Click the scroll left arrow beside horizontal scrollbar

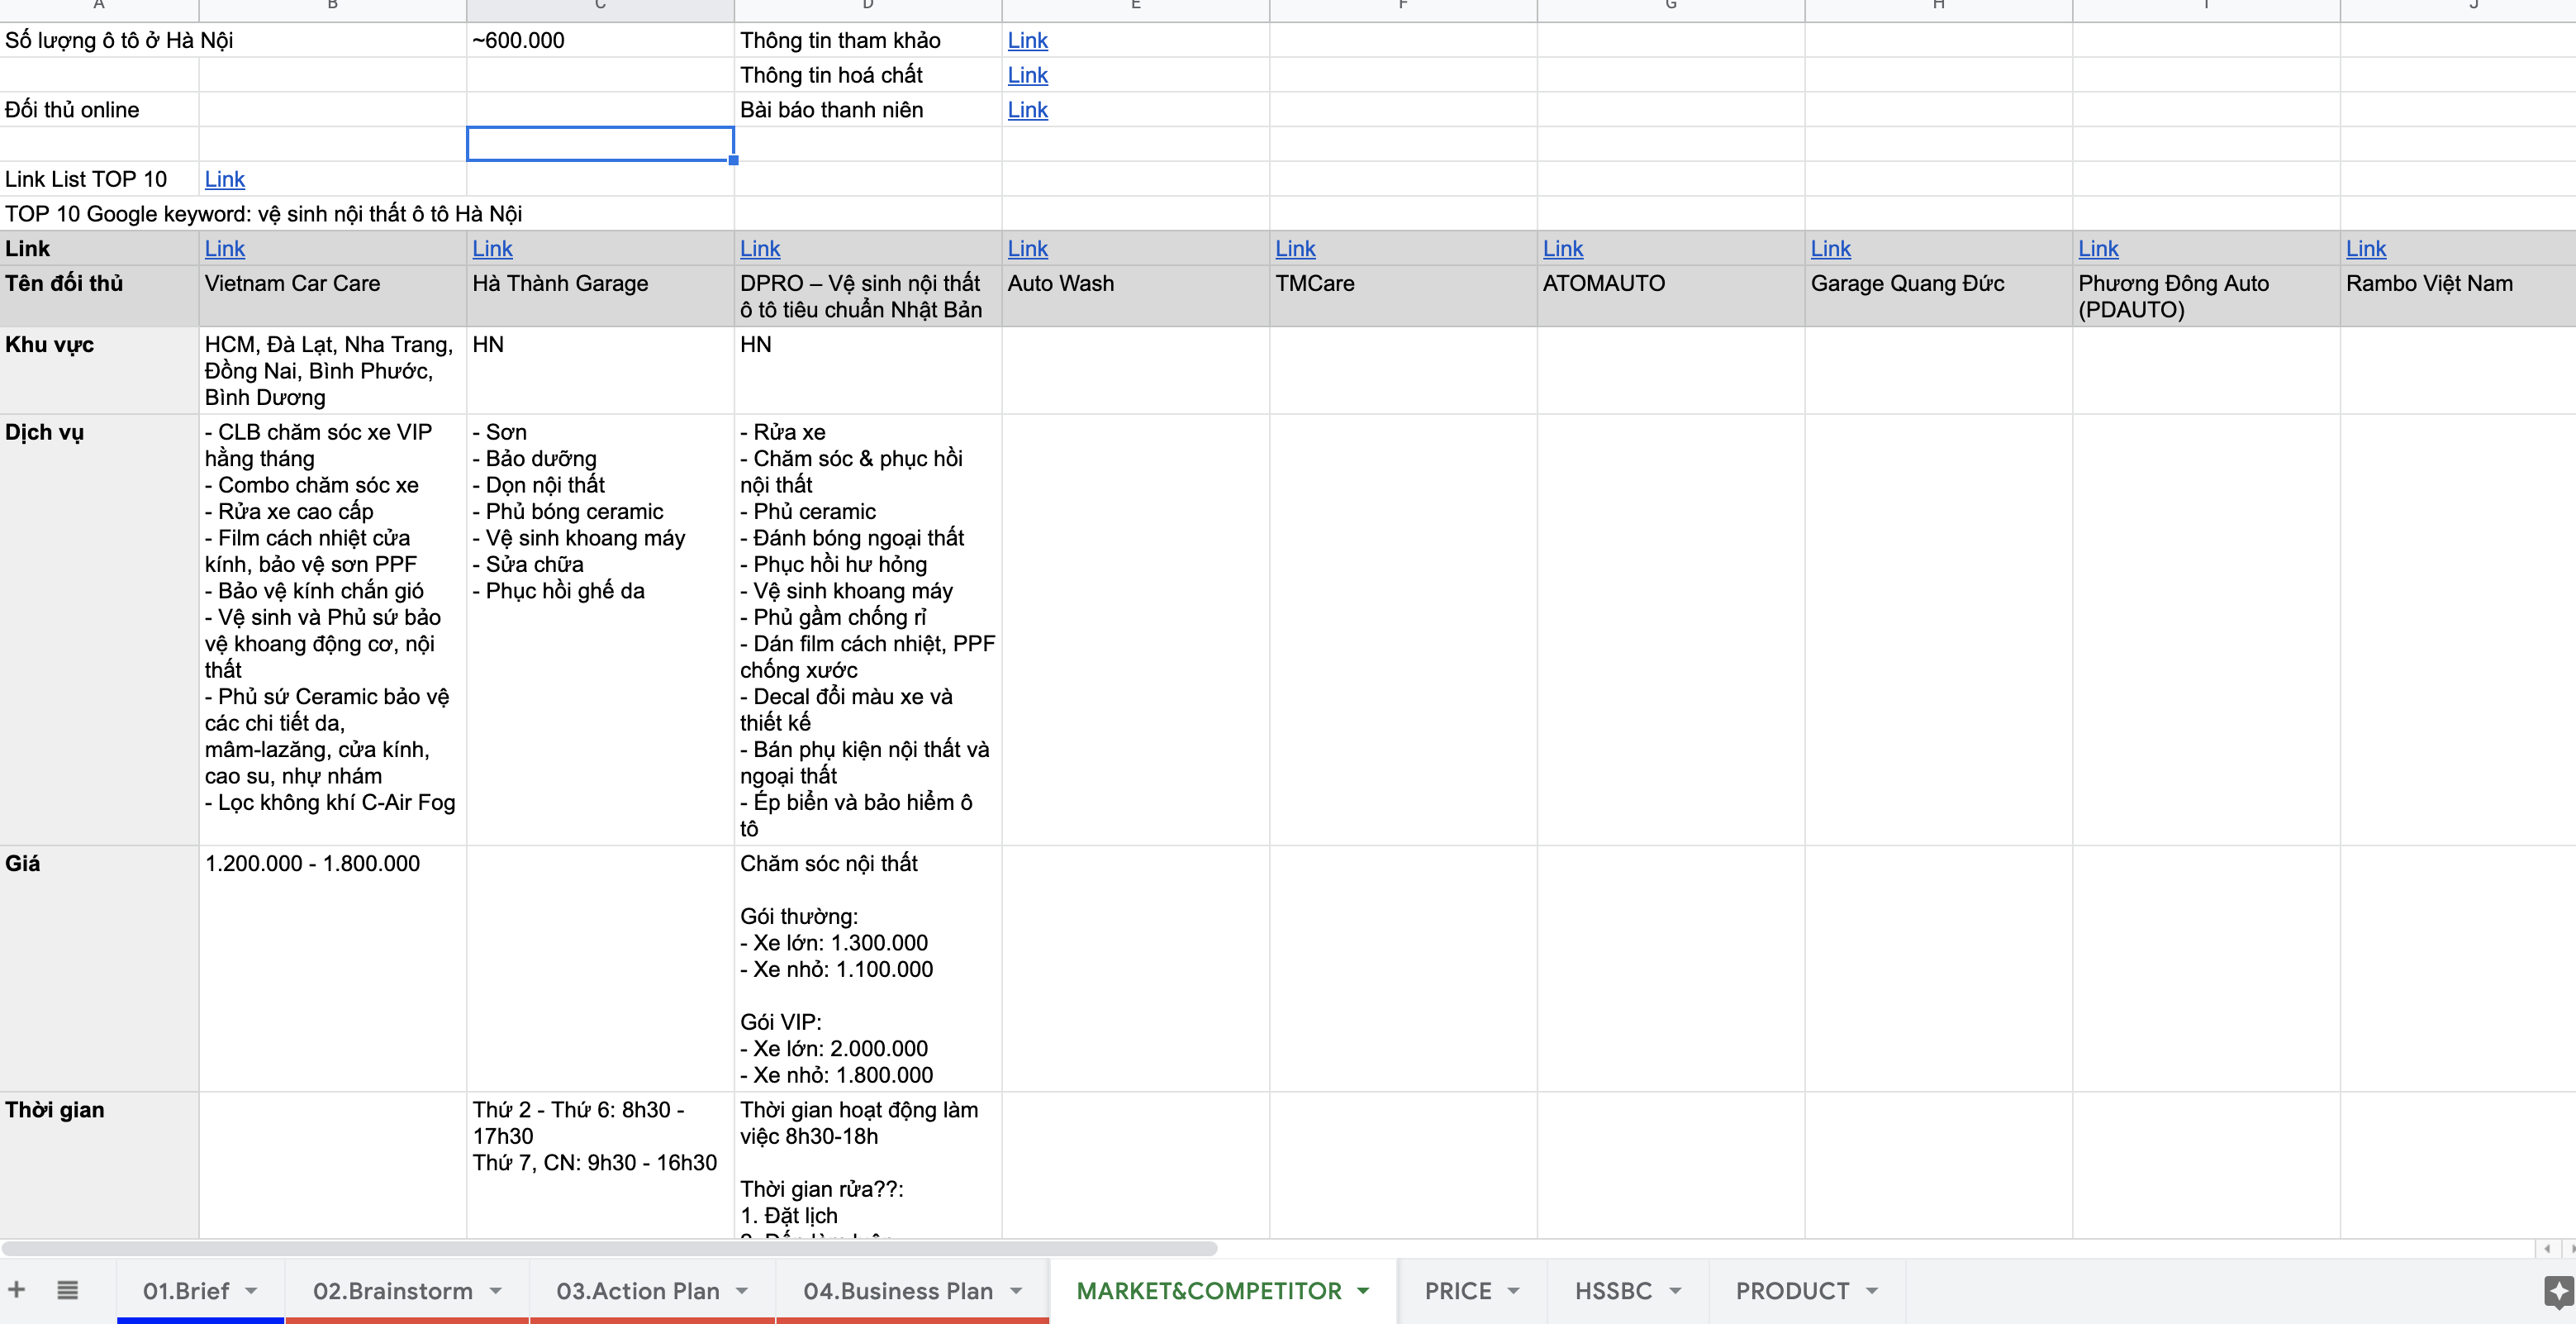(x=2547, y=1248)
